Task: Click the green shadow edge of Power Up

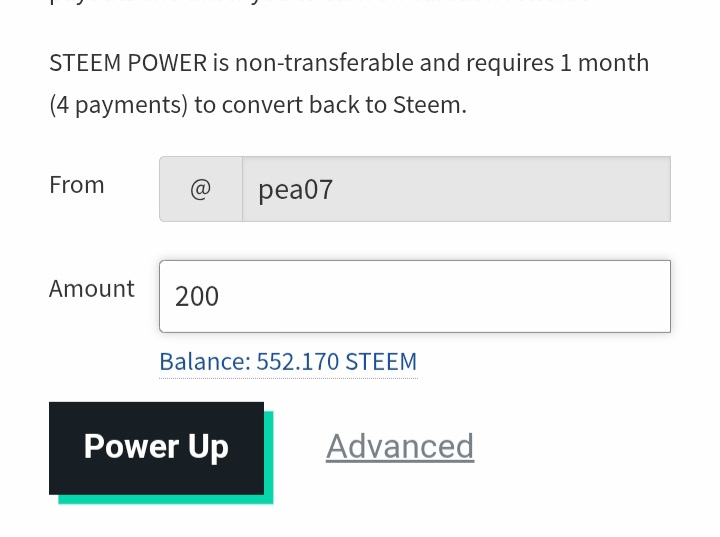Action: tap(269, 457)
